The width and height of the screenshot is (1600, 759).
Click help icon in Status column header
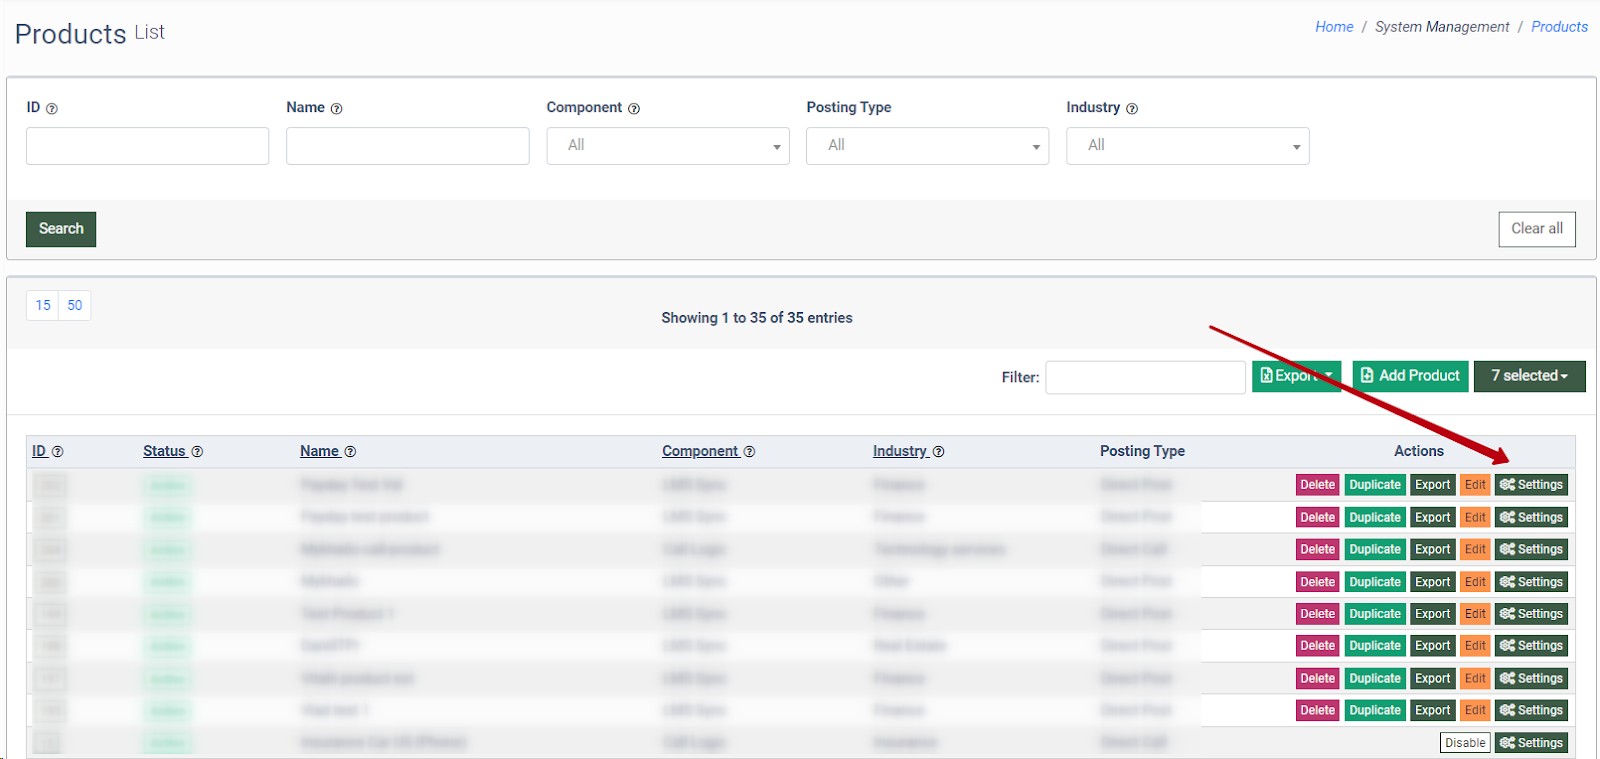(197, 452)
